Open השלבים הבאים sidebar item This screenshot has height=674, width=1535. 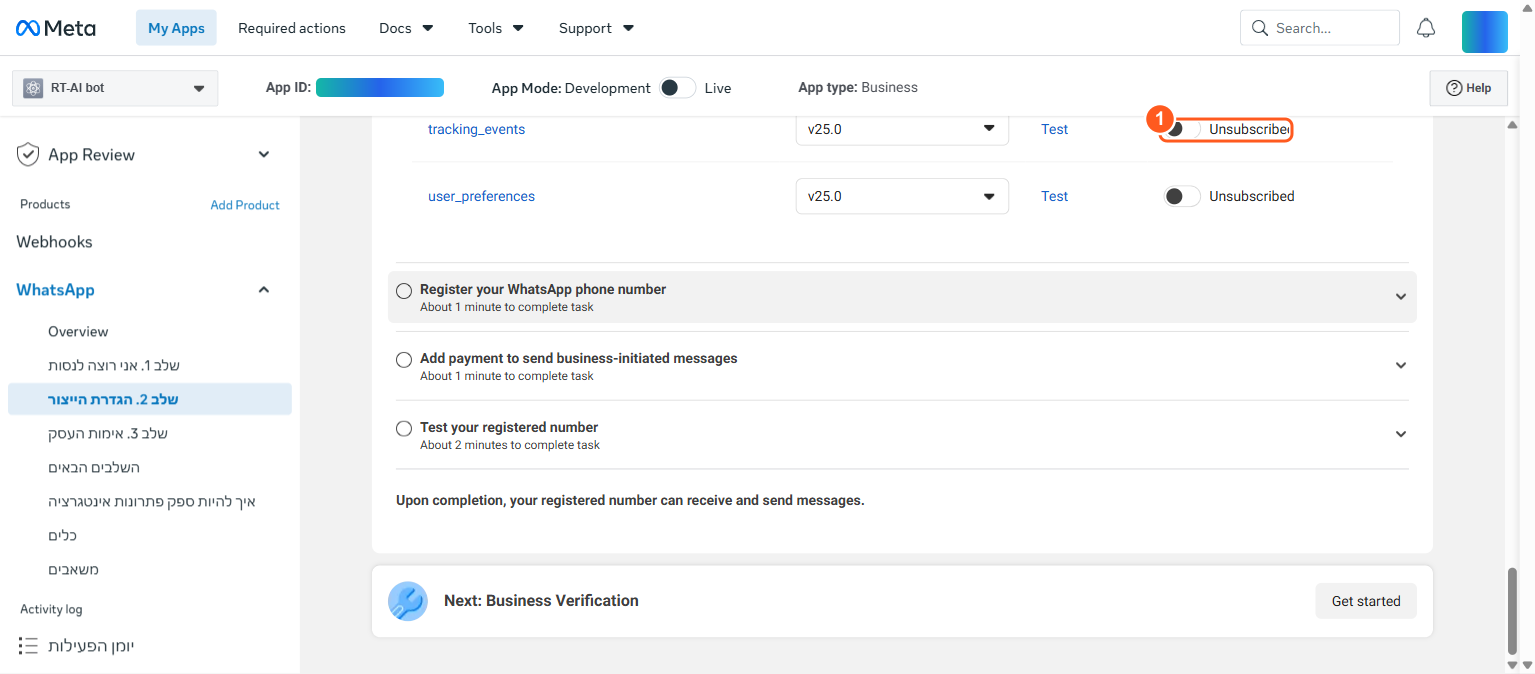pyautogui.click(x=94, y=468)
